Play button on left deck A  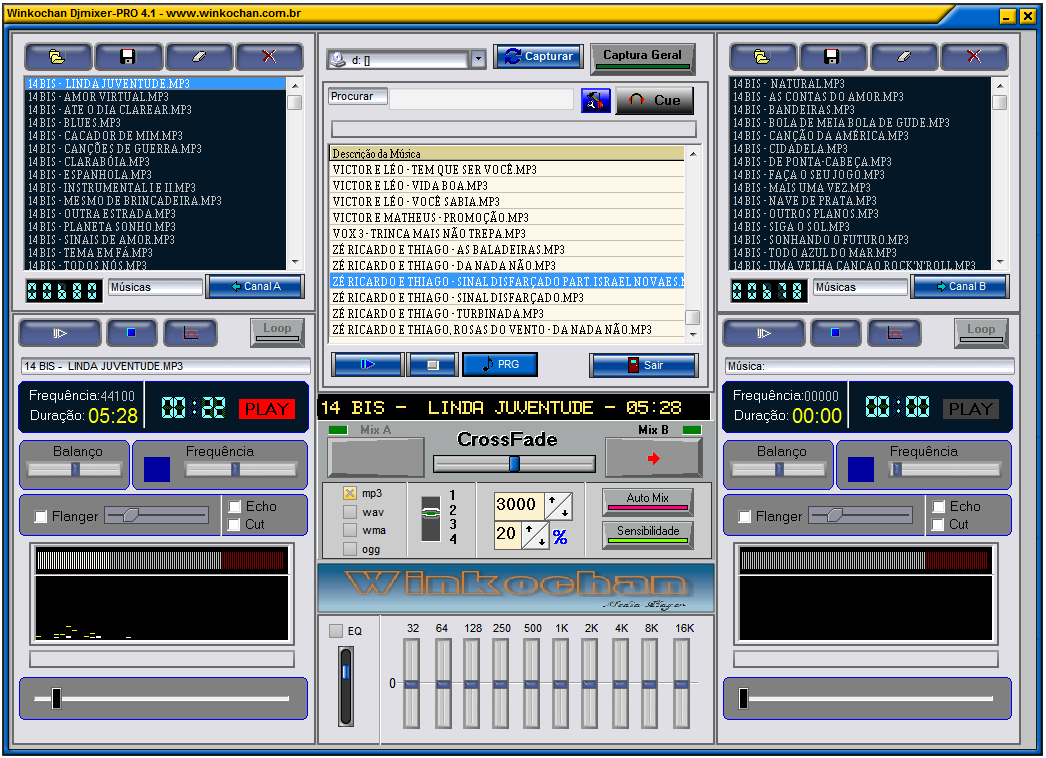60,333
